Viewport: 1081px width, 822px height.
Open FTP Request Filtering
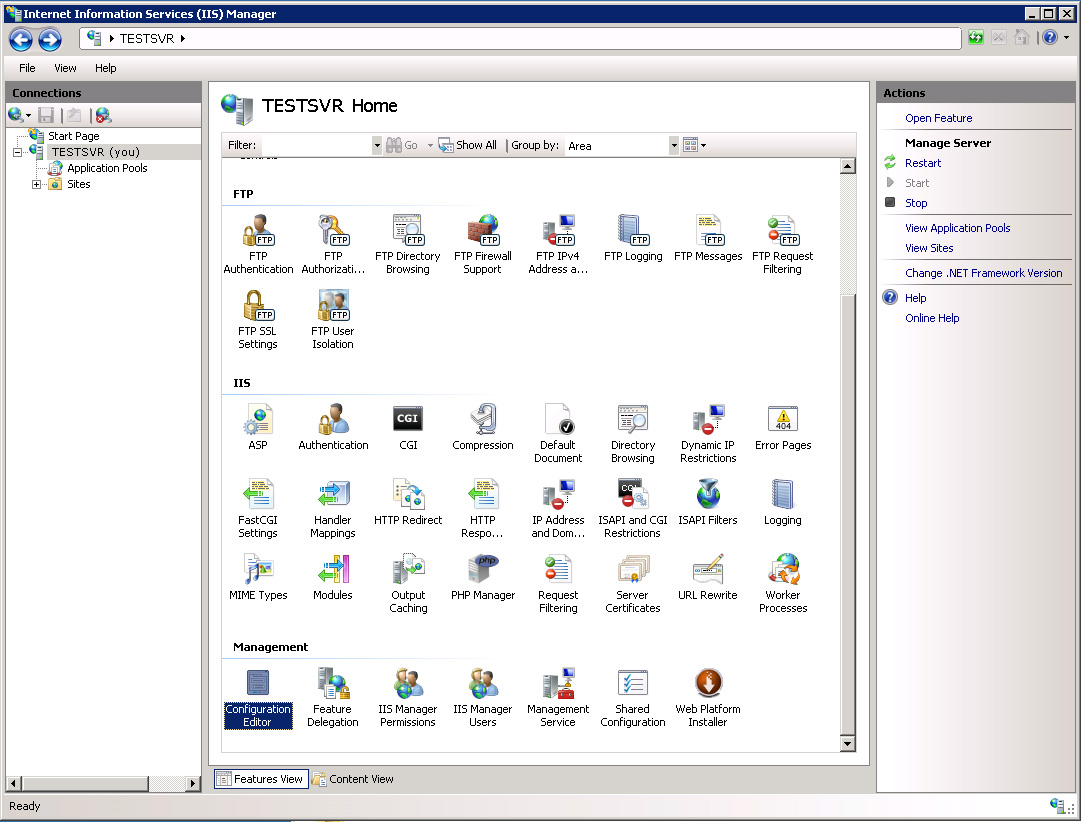(782, 244)
